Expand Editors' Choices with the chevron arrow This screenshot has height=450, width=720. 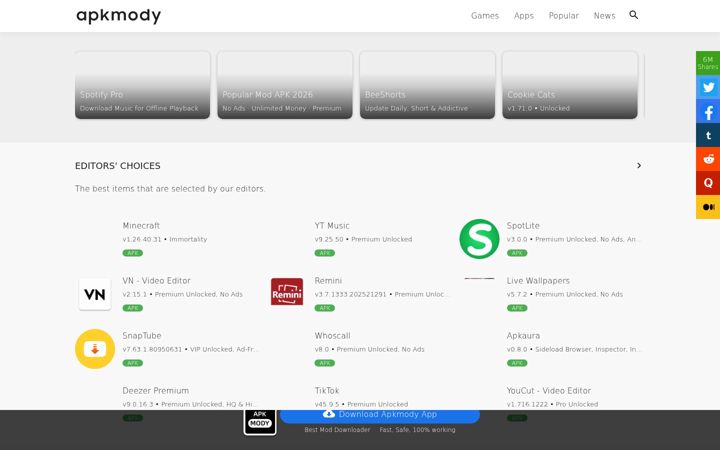pos(639,165)
